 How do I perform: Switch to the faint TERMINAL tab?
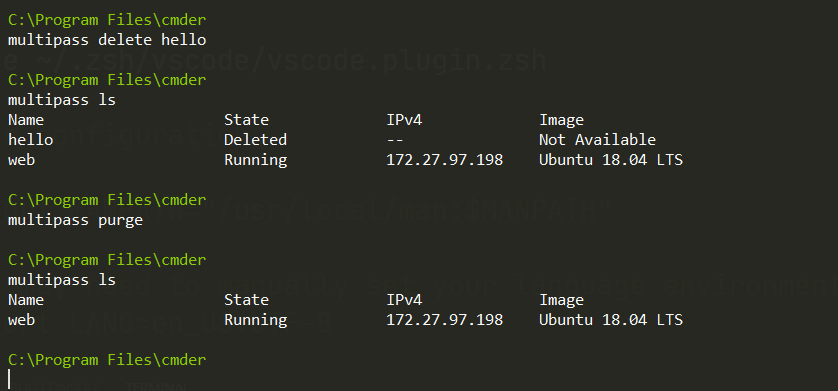point(156,387)
